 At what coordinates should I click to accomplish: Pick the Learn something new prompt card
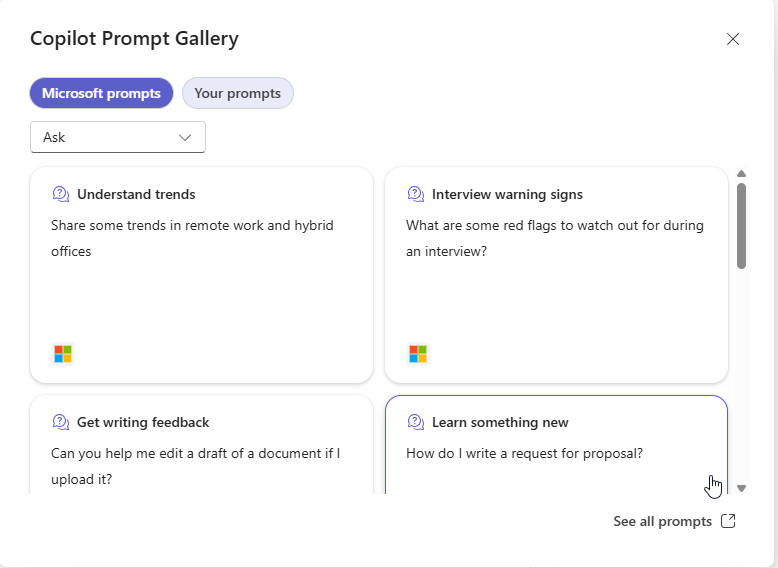coord(556,444)
